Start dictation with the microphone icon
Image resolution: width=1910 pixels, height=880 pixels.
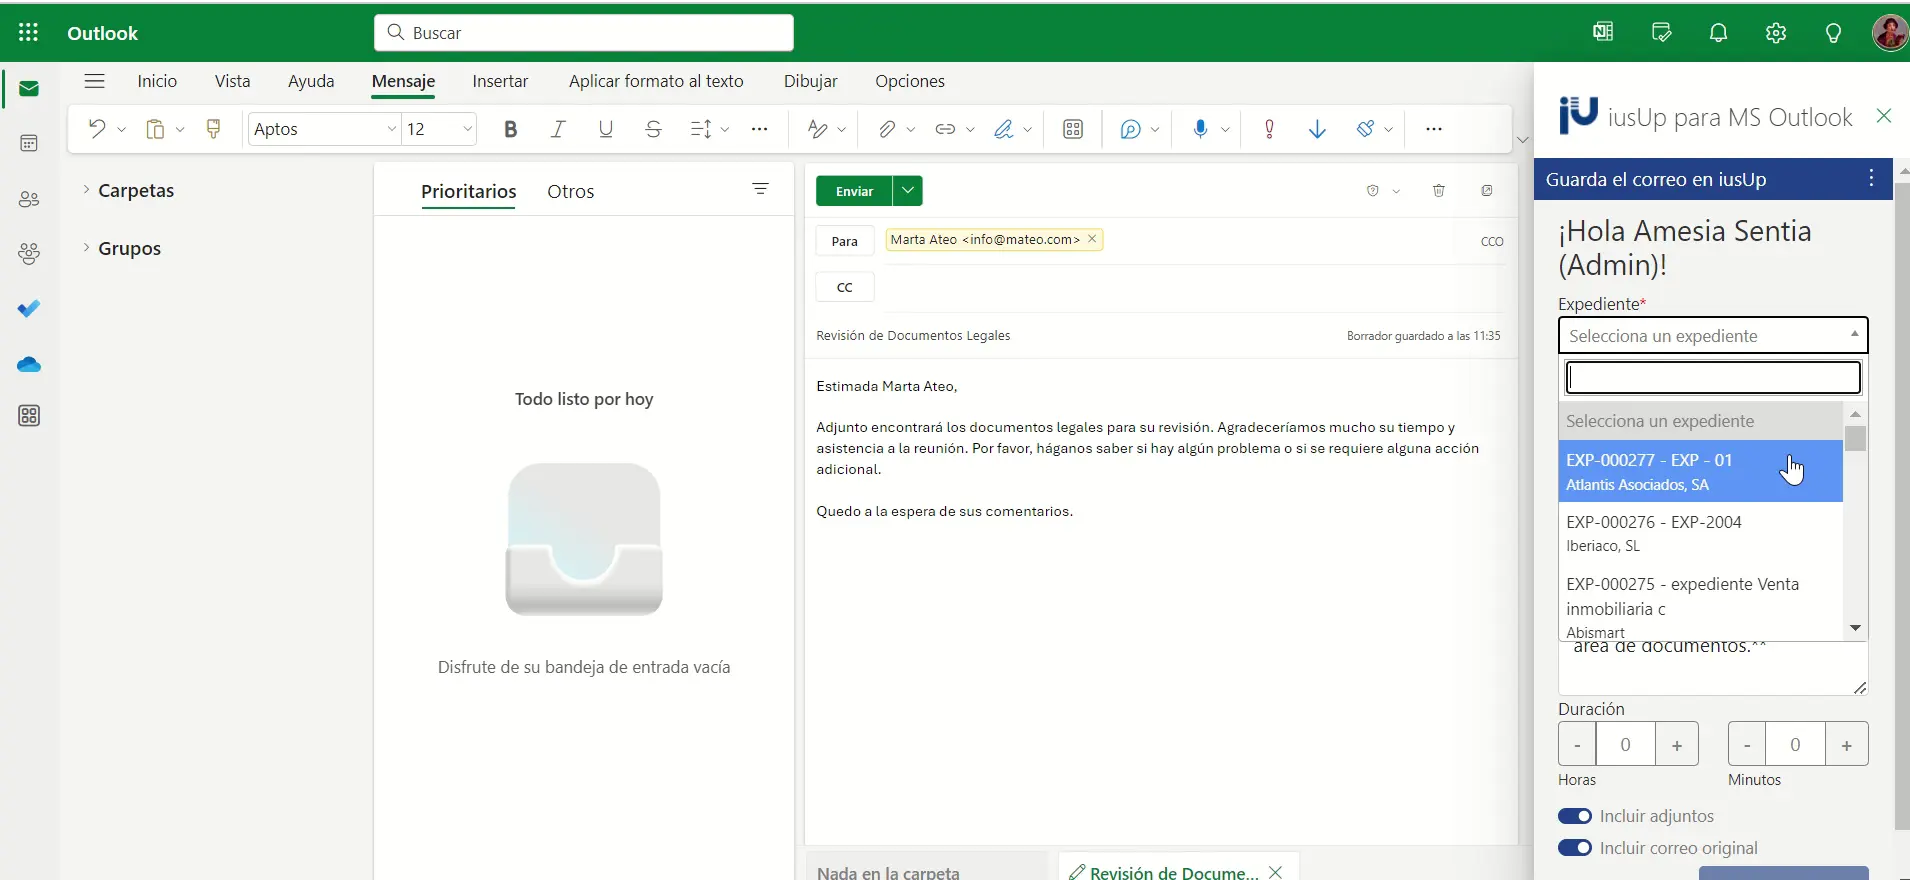pyautogui.click(x=1200, y=129)
